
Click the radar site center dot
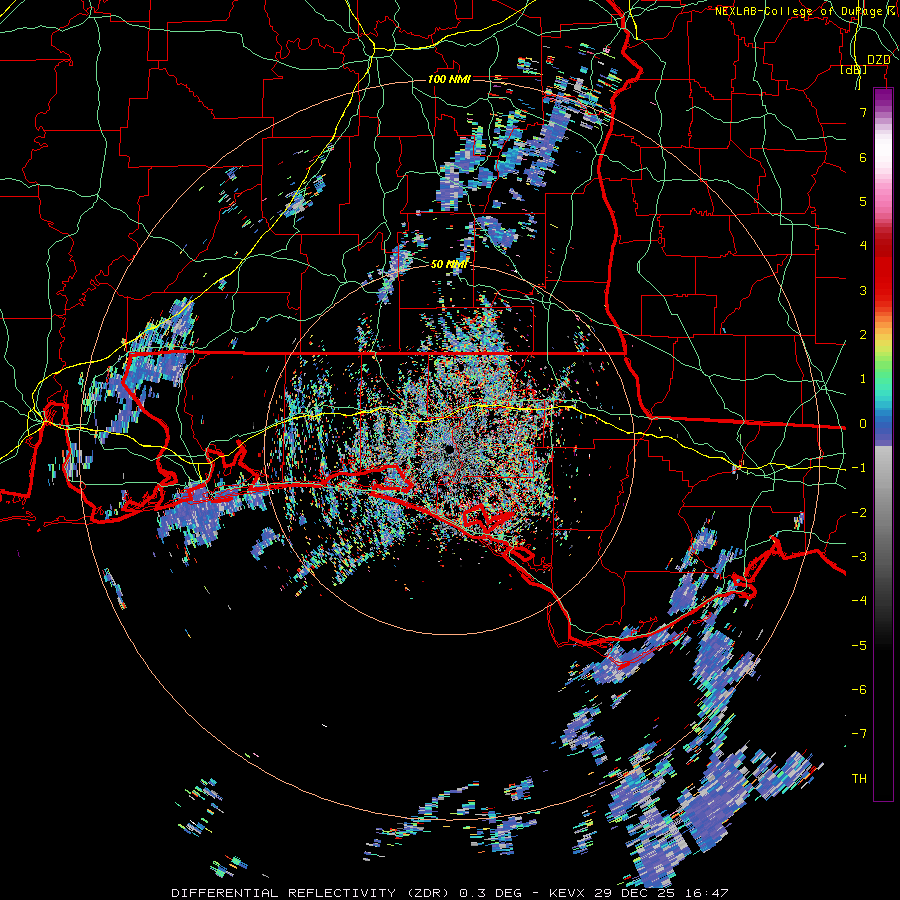(x=448, y=449)
